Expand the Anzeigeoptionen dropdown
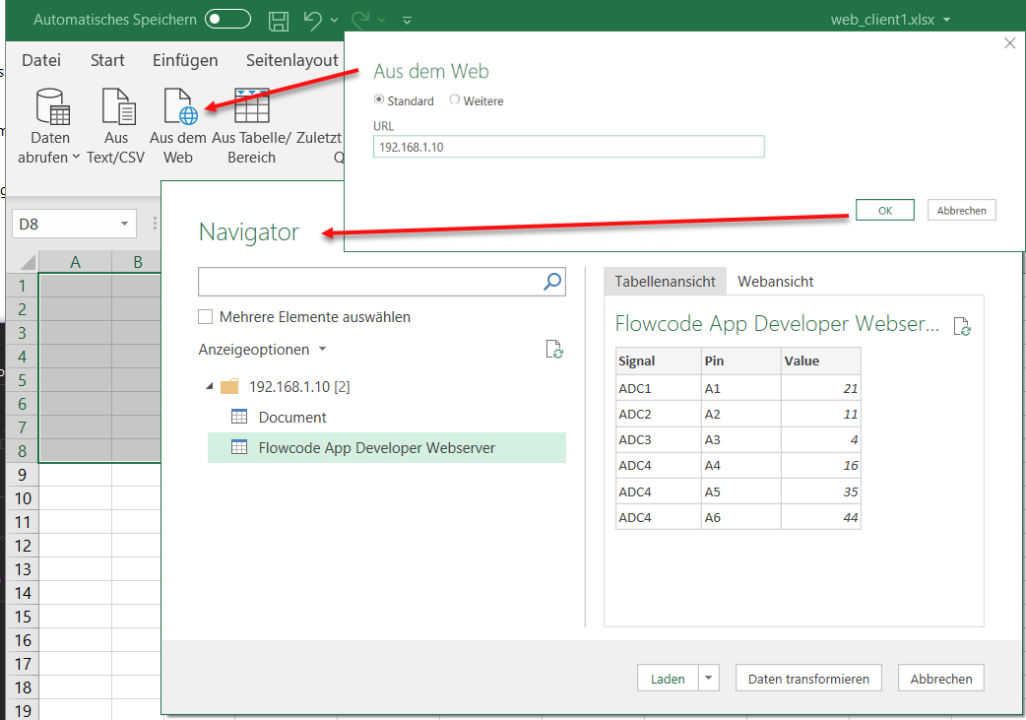Screen dimensions: 1026x720 [x=321, y=350]
